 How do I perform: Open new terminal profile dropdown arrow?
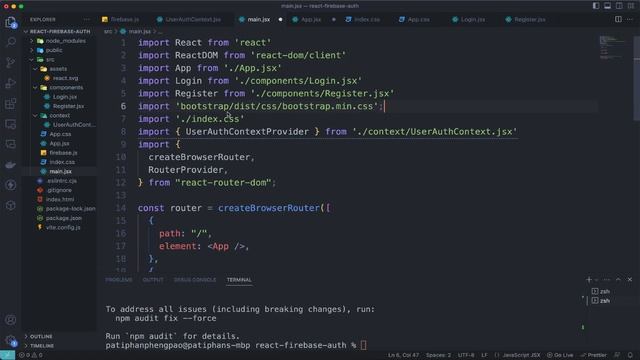point(597,280)
